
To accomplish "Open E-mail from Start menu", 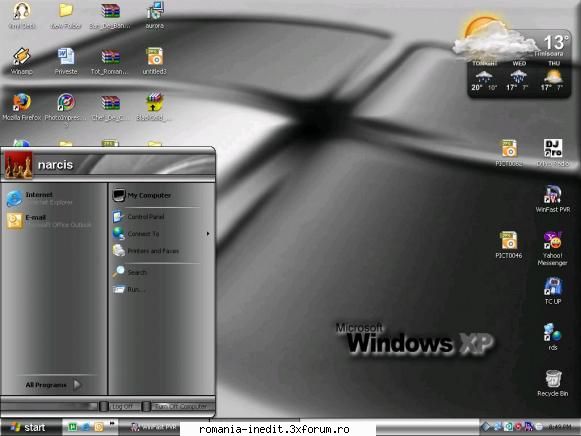I will (x=48, y=221).
